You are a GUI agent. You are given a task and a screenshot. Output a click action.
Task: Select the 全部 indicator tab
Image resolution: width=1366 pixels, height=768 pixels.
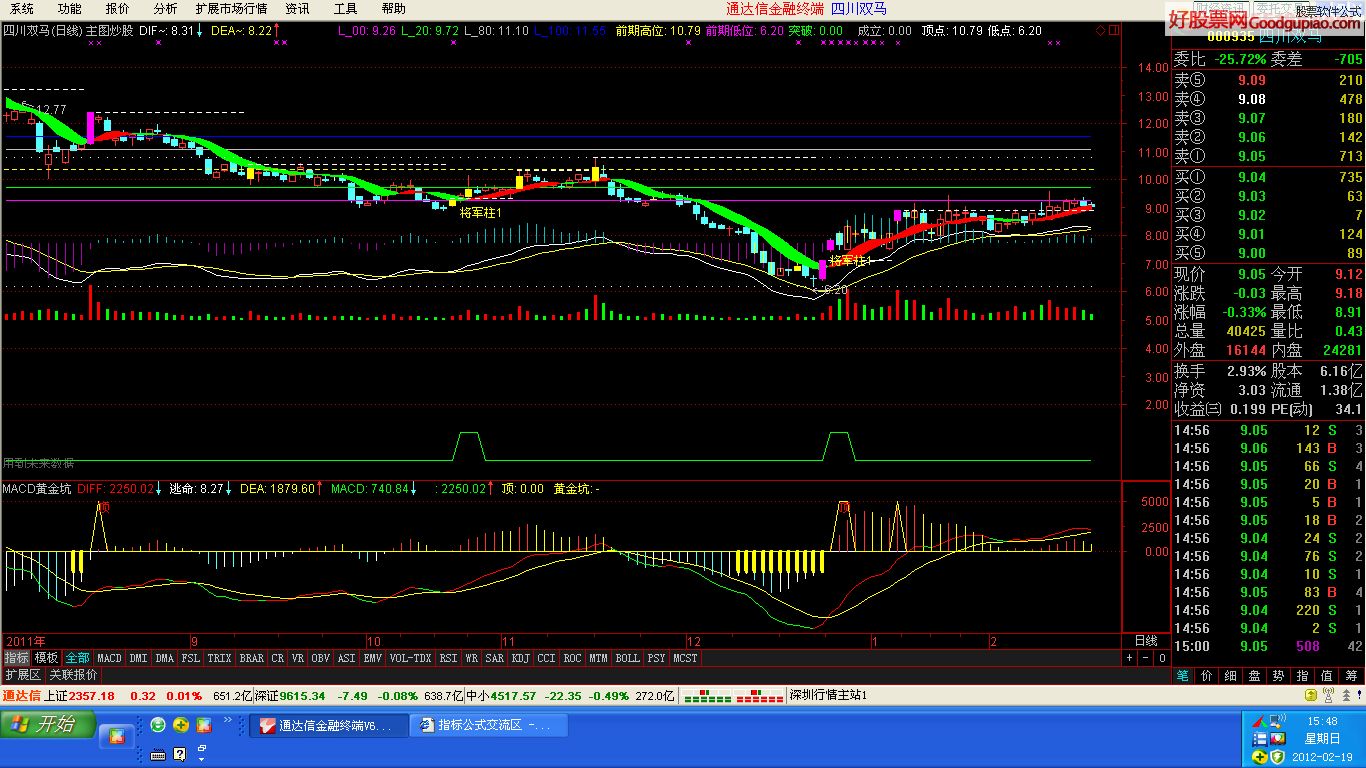pyautogui.click(x=77, y=658)
